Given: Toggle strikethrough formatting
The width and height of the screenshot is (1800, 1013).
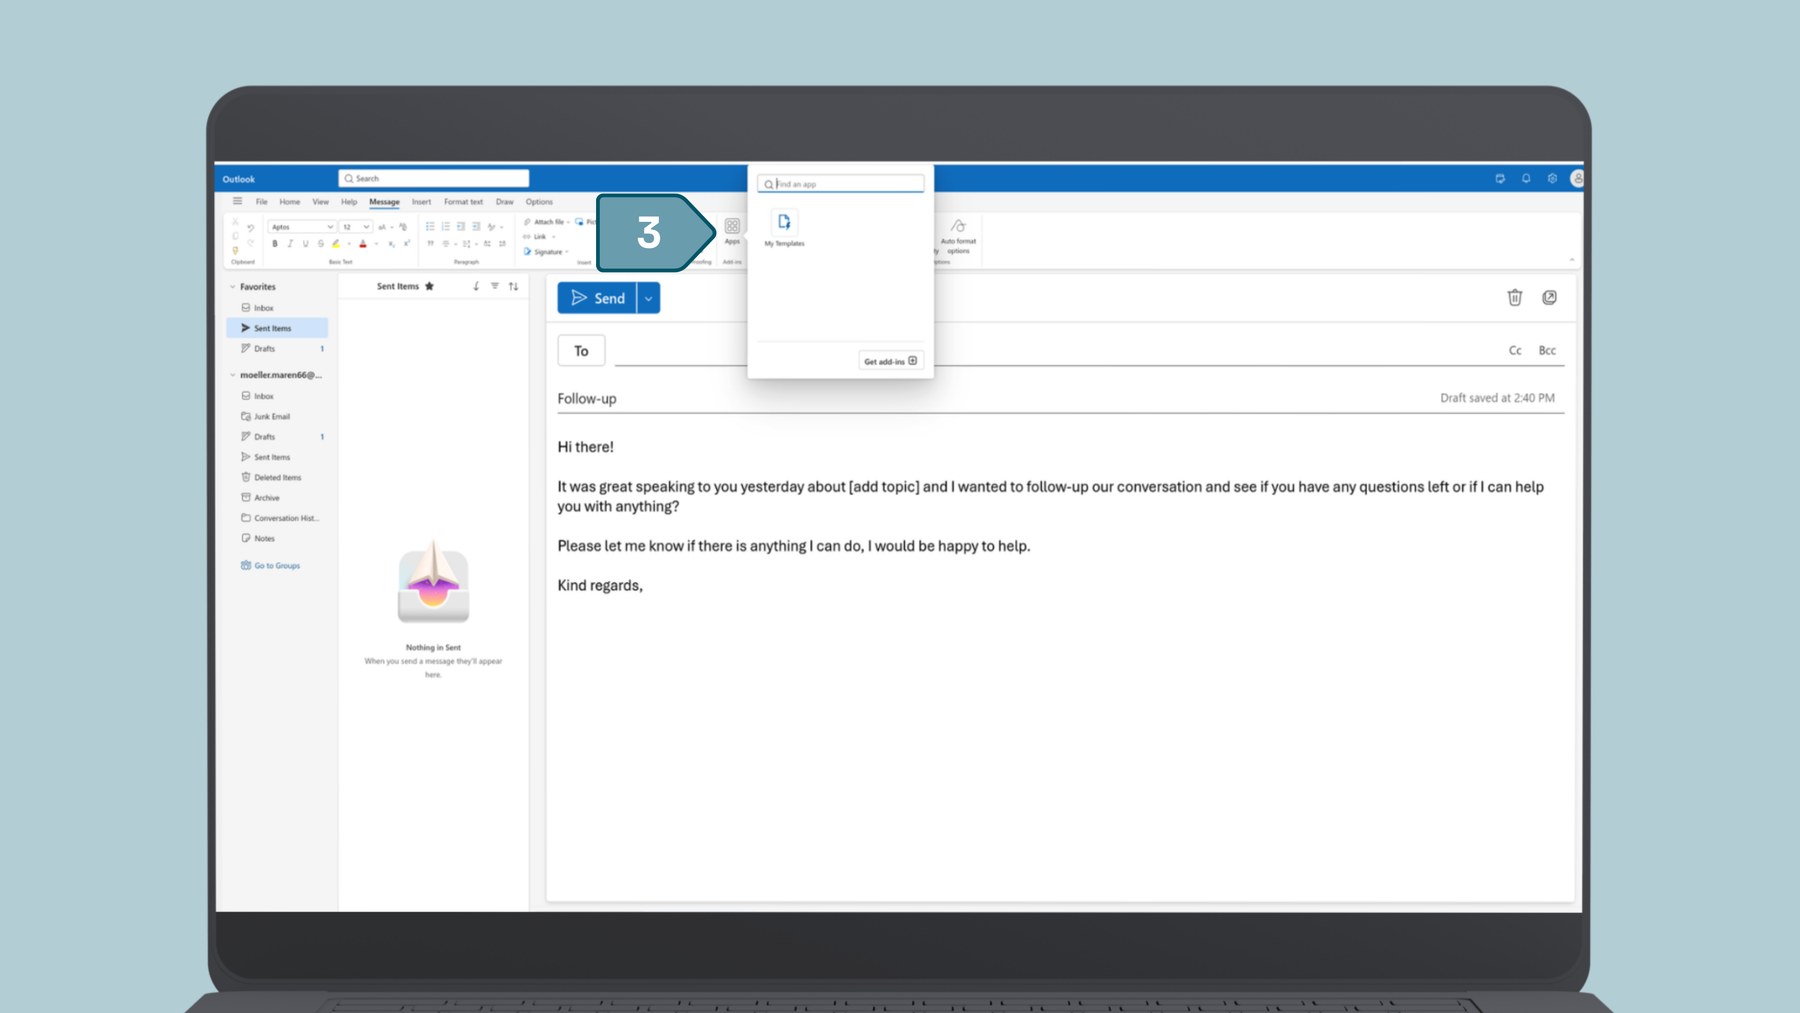Looking at the screenshot, I should coord(320,244).
